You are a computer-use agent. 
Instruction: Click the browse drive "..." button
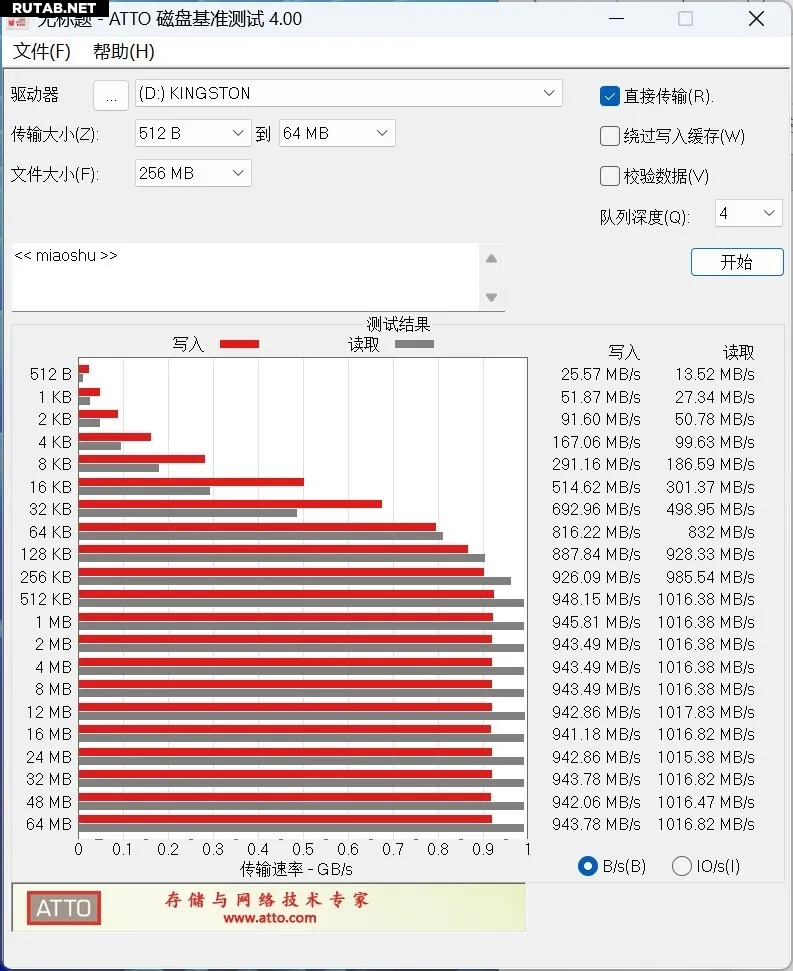pos(111,95)
